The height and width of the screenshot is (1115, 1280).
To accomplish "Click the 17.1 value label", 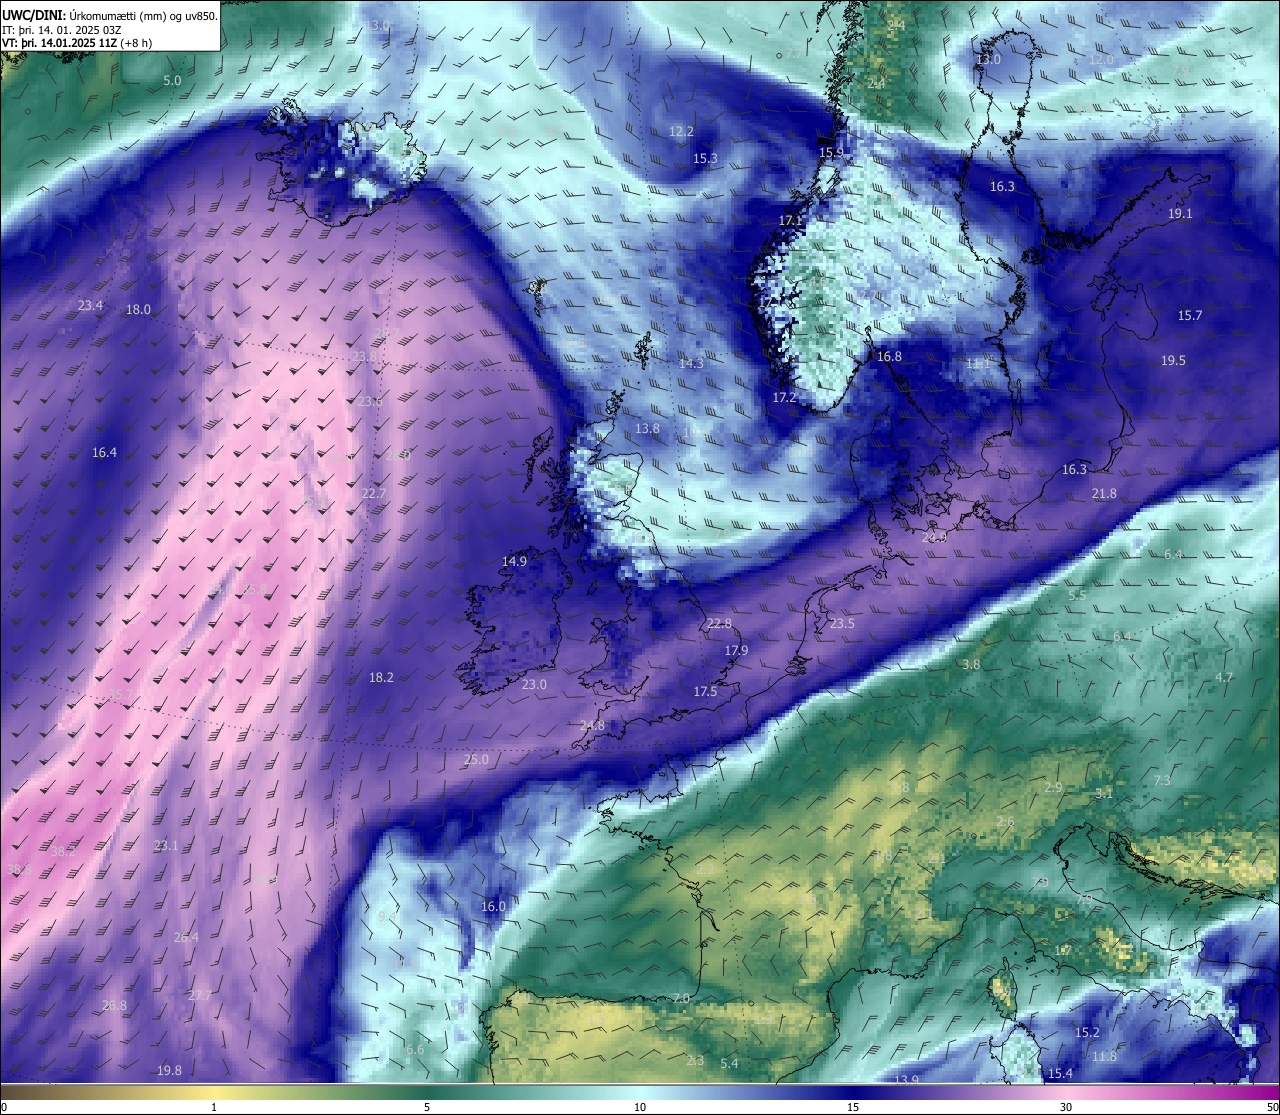I will pos(790,220).
